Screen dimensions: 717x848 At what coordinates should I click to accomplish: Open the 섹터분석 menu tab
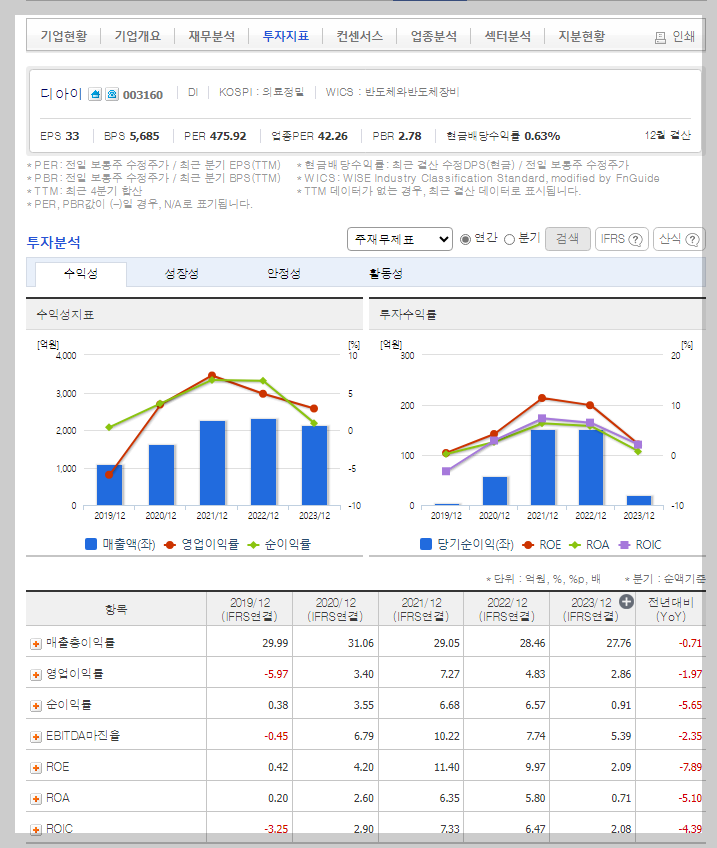click(x=508, y=36)
